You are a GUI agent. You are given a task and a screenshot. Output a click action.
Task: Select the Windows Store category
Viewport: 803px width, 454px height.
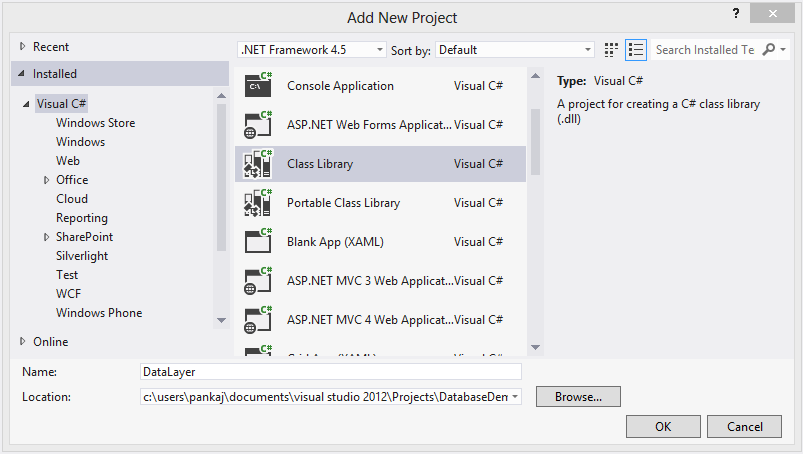tap(96, 123)
